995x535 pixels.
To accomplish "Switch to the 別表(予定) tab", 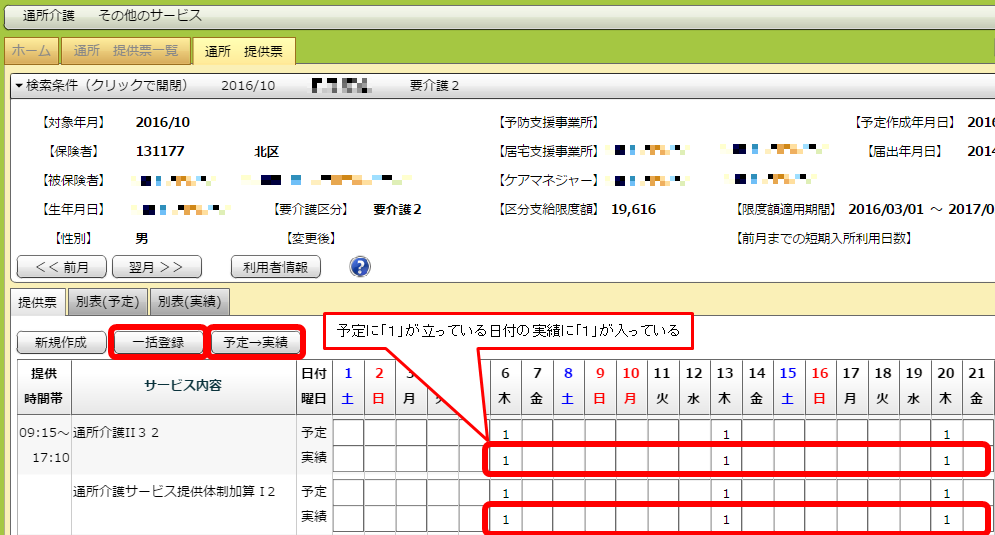I will coord(108,301).
